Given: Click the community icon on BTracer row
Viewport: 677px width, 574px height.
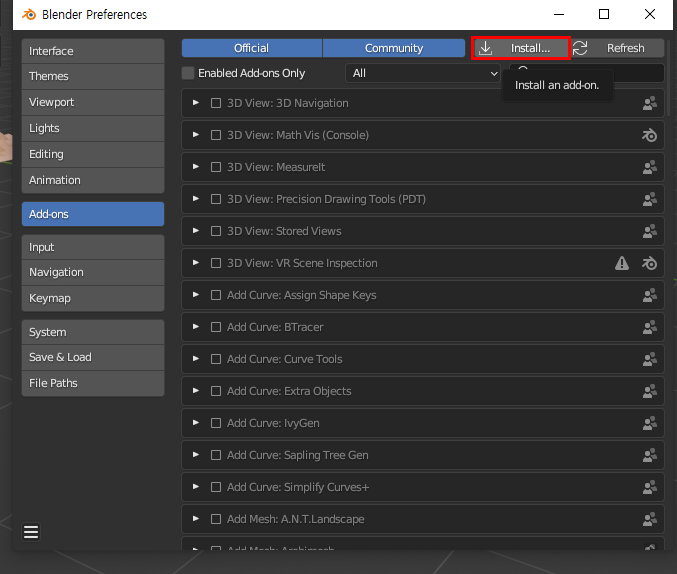Looking at the screenshot, I should (x=649, y=327).
